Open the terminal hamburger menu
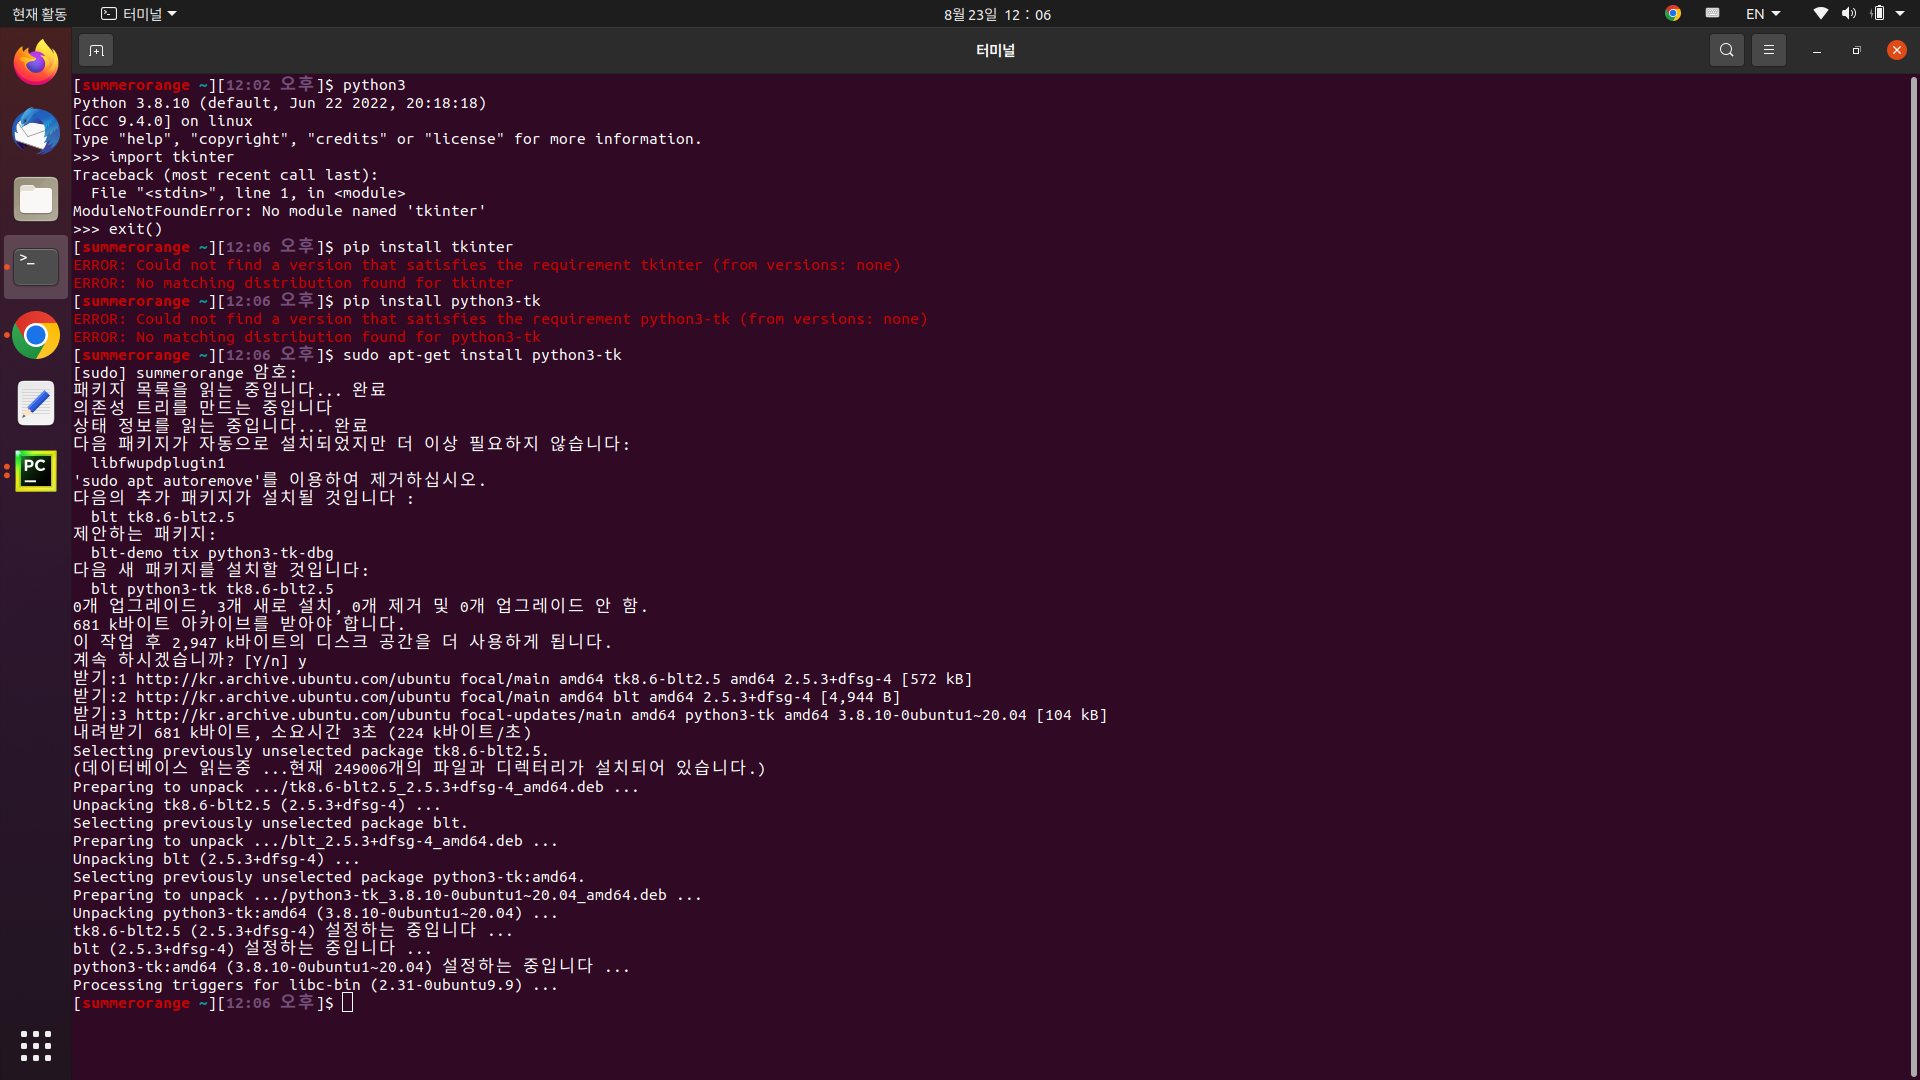The image size is (1920, 1080). click(1768, 50)
